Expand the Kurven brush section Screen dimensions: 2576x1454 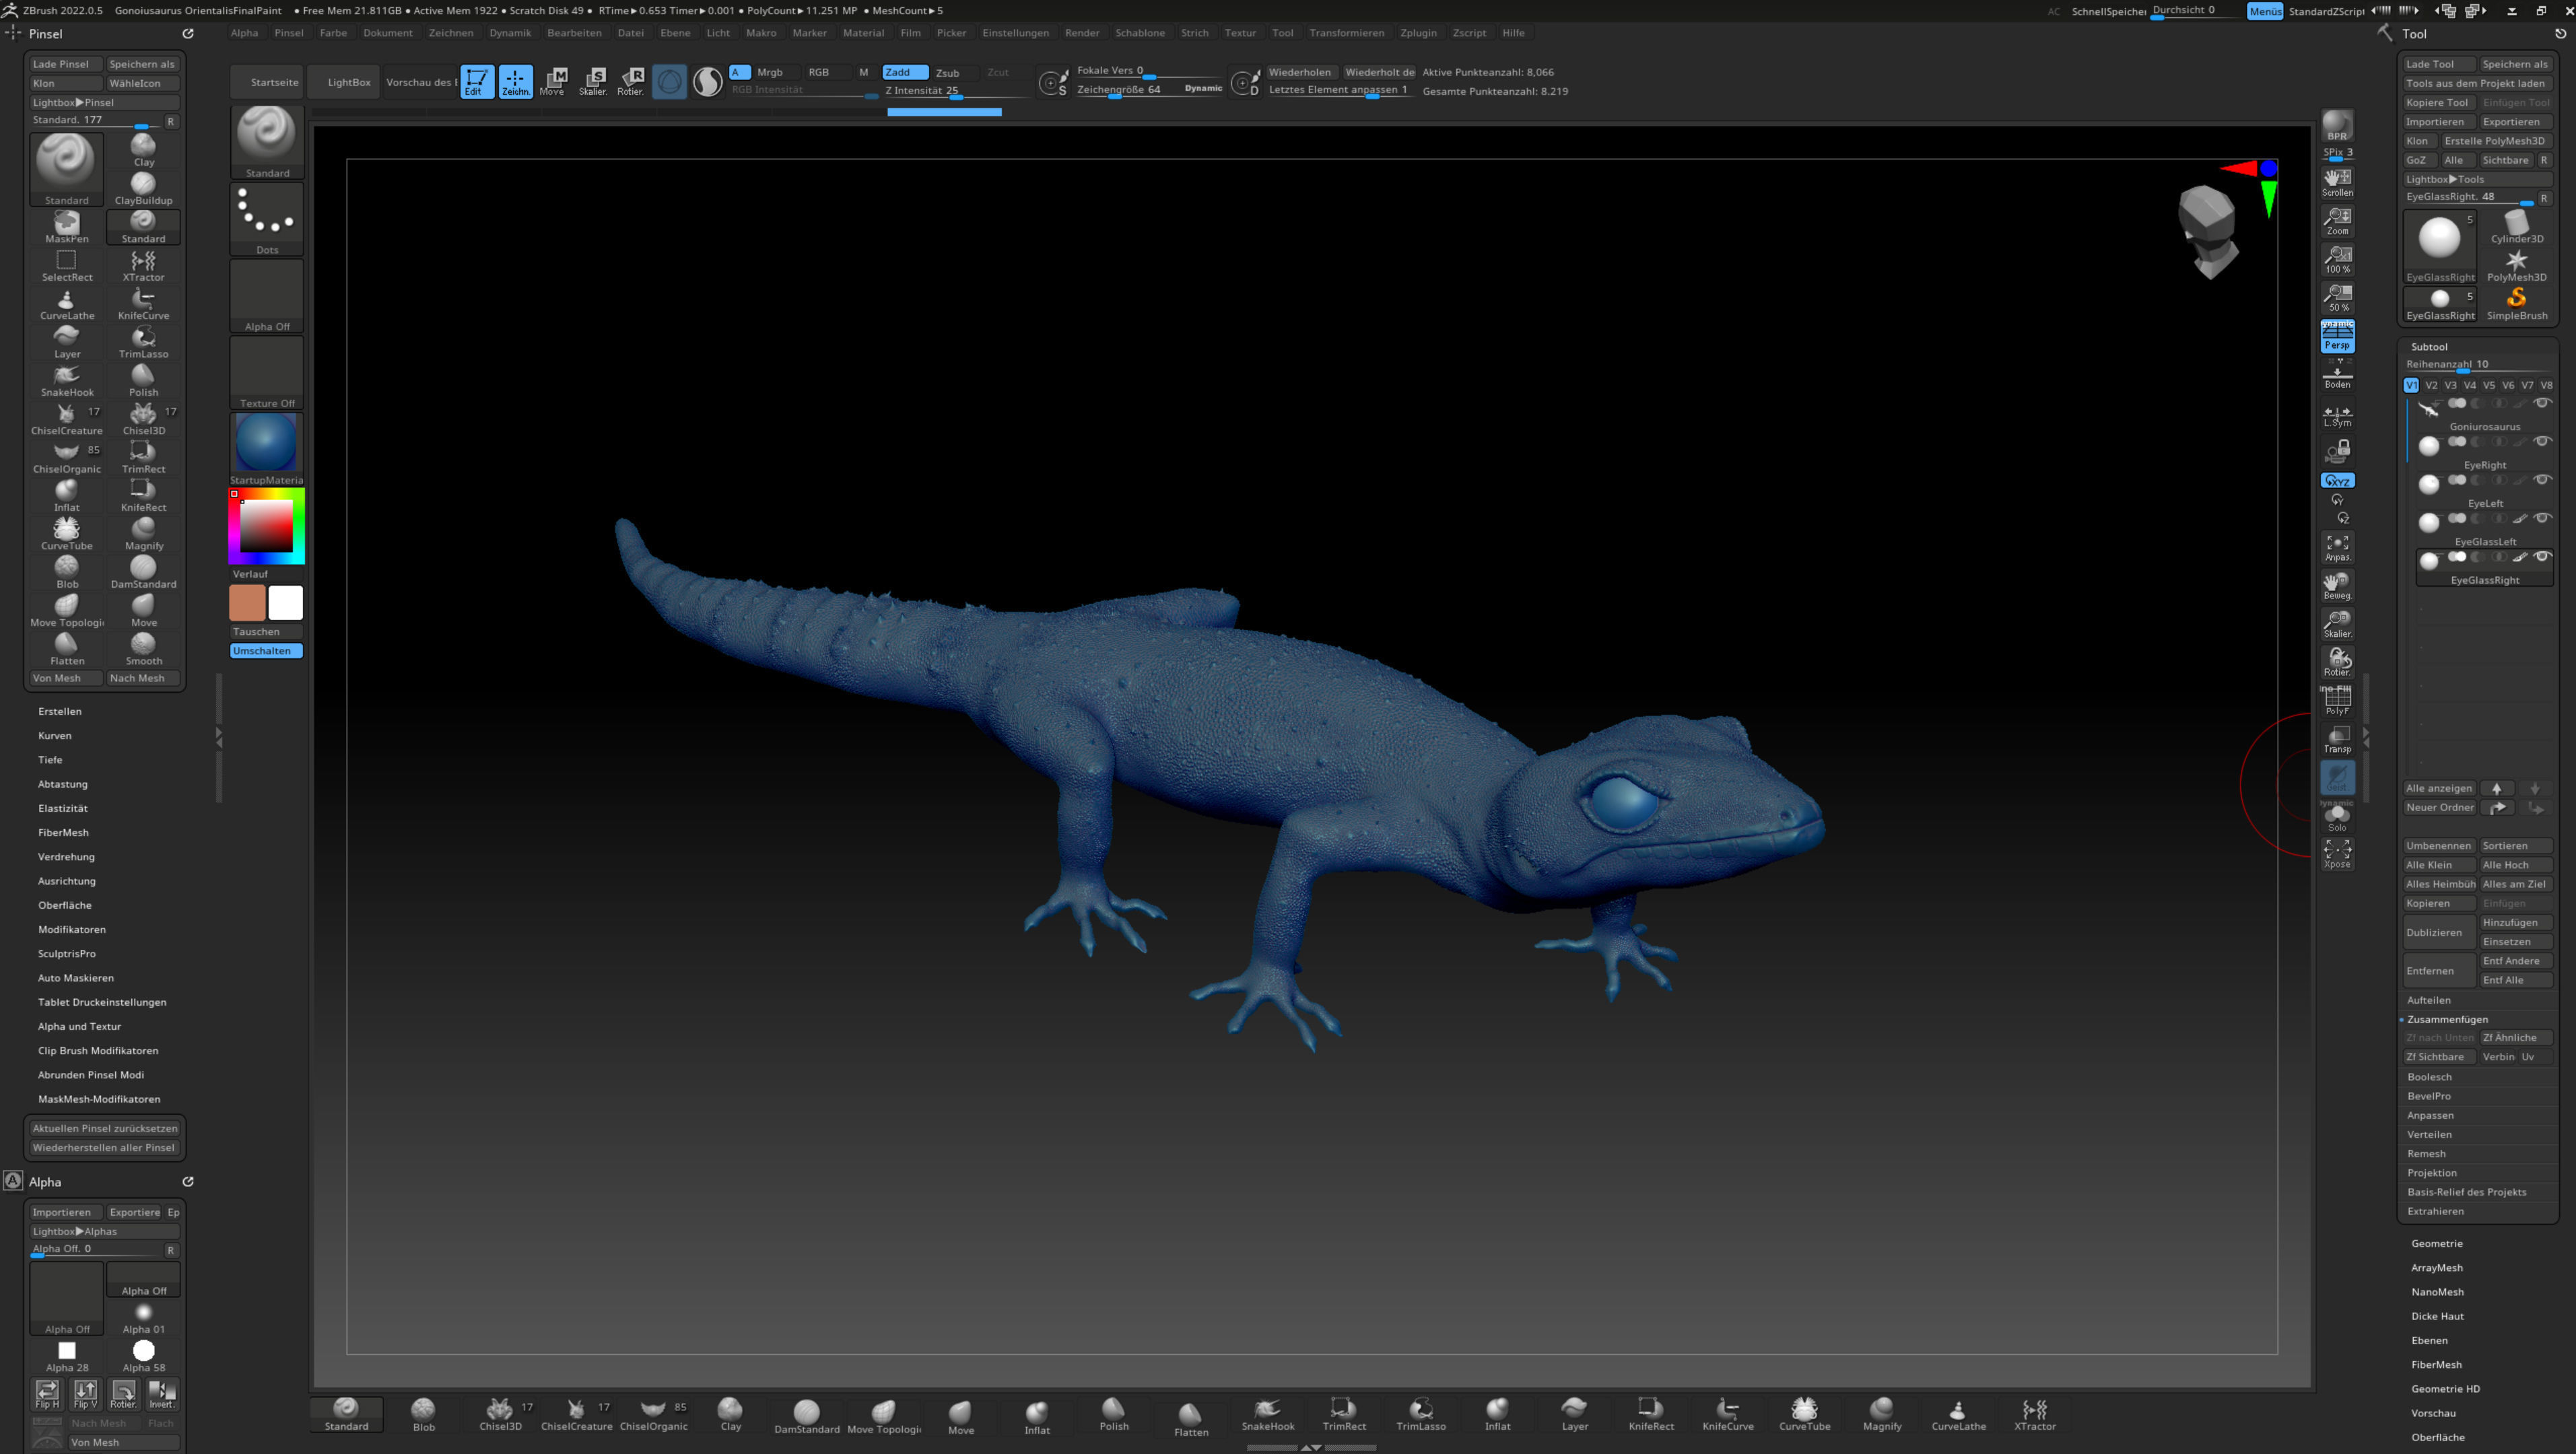[x=55, y=735]
